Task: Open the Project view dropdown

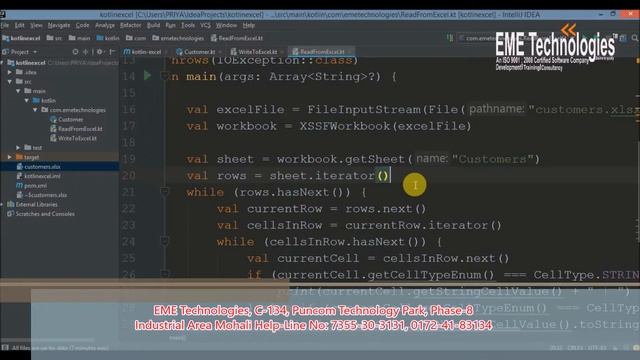Action: coord(35,52)
